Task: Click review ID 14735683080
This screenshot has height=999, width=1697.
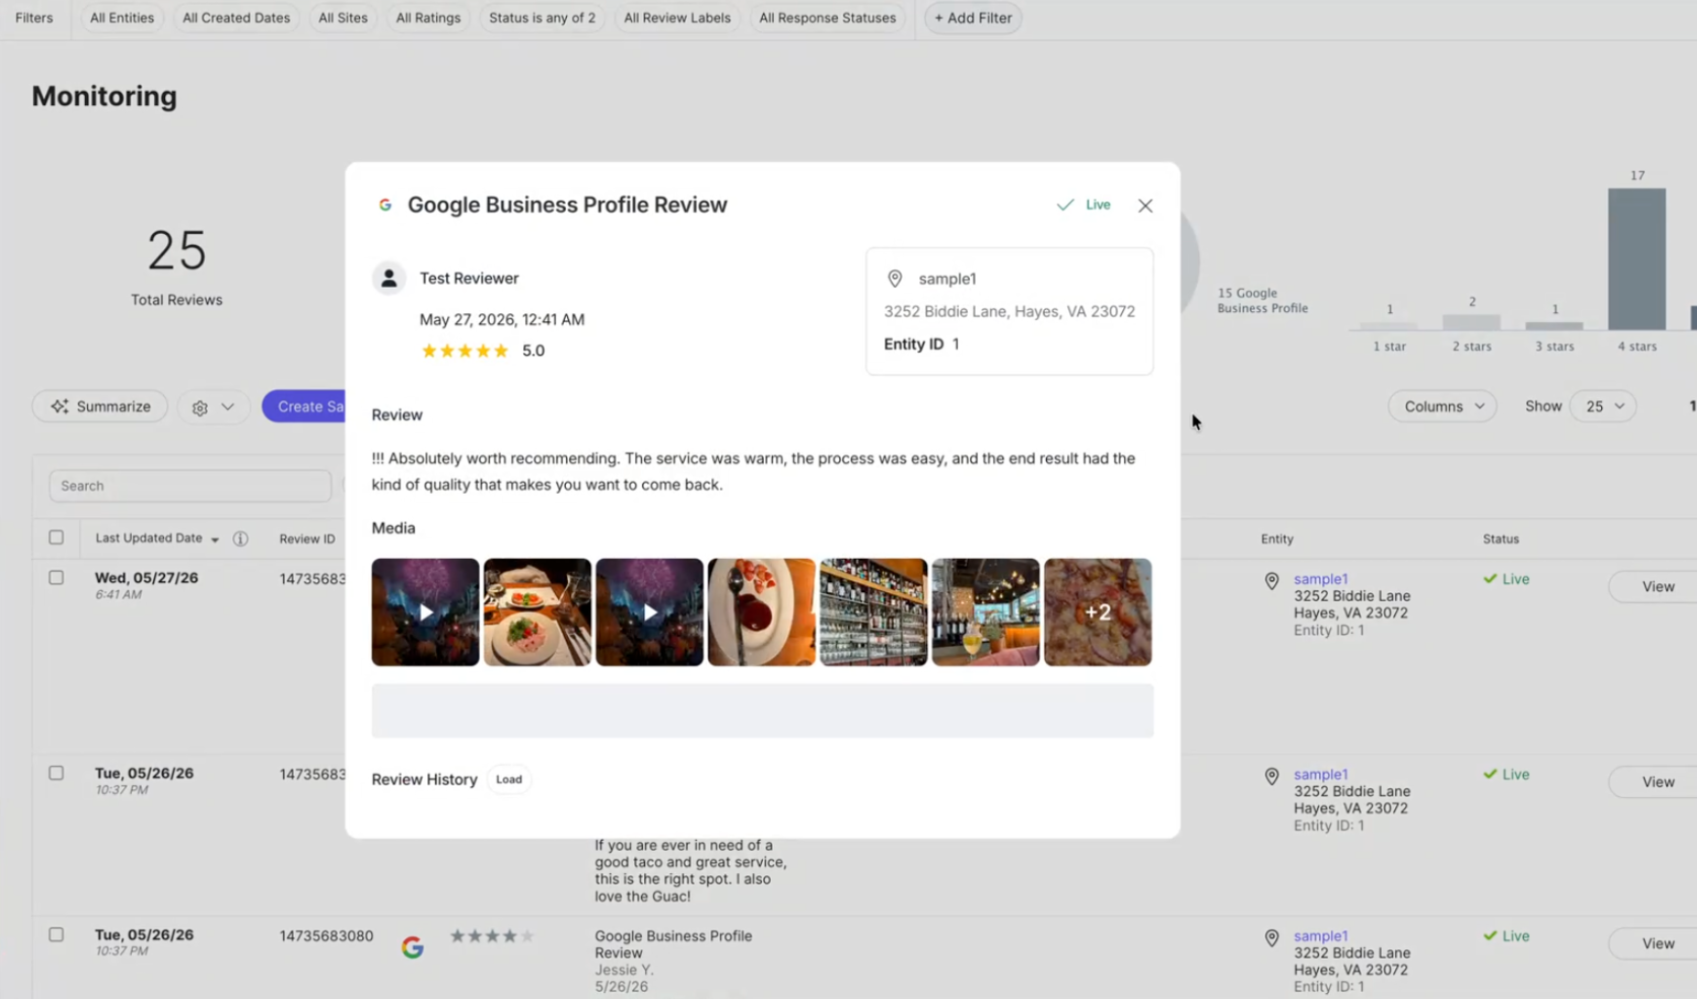Action: click(326, 936)
